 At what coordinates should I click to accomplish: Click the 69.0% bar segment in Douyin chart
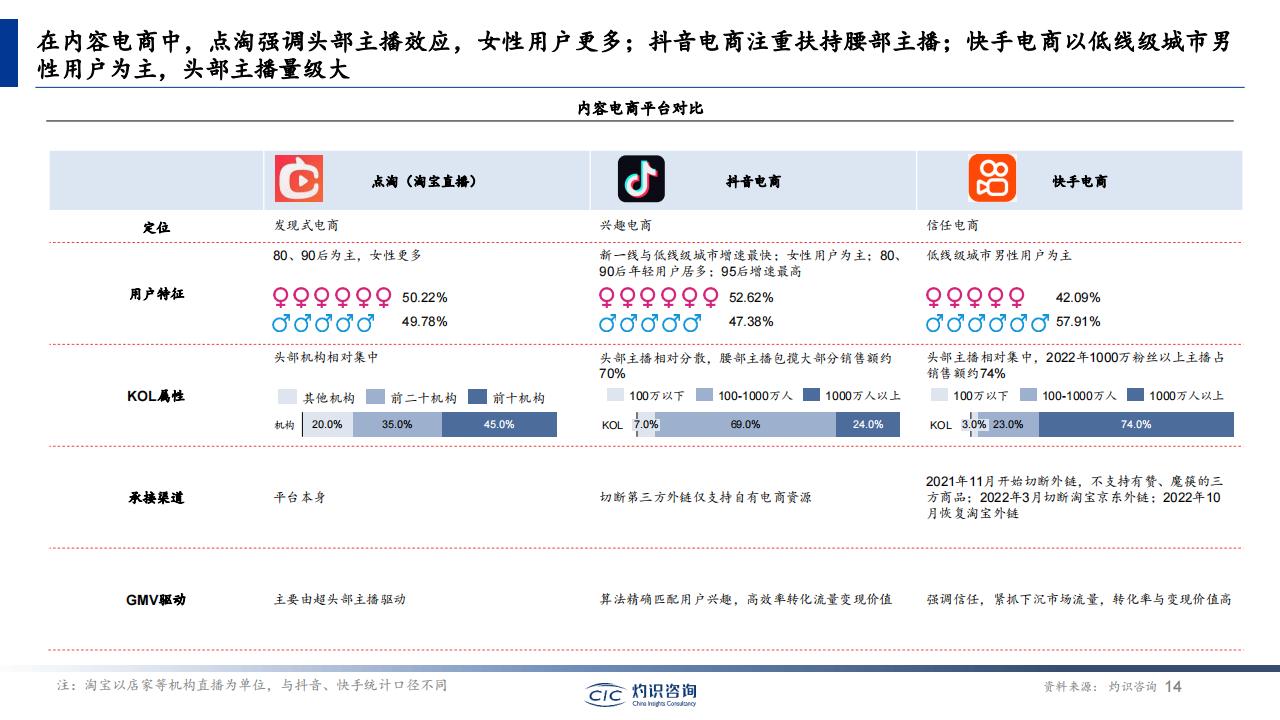pos(745,424)
